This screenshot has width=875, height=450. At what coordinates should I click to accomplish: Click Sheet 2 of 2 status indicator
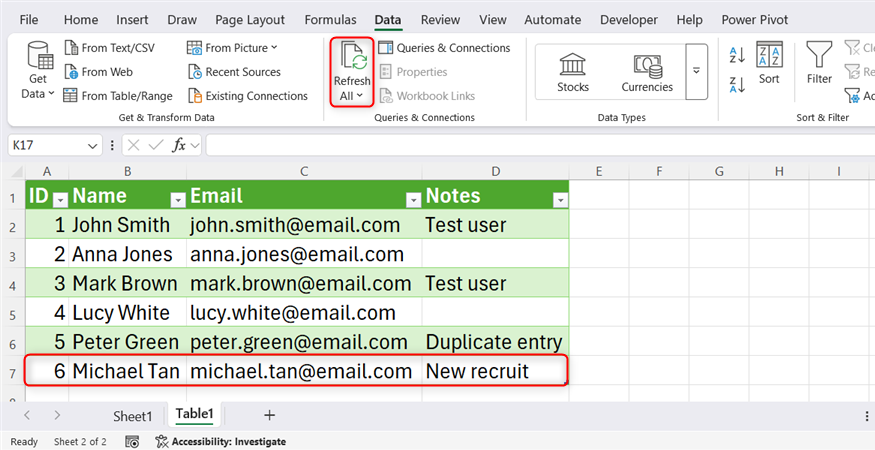coord(80,442)
